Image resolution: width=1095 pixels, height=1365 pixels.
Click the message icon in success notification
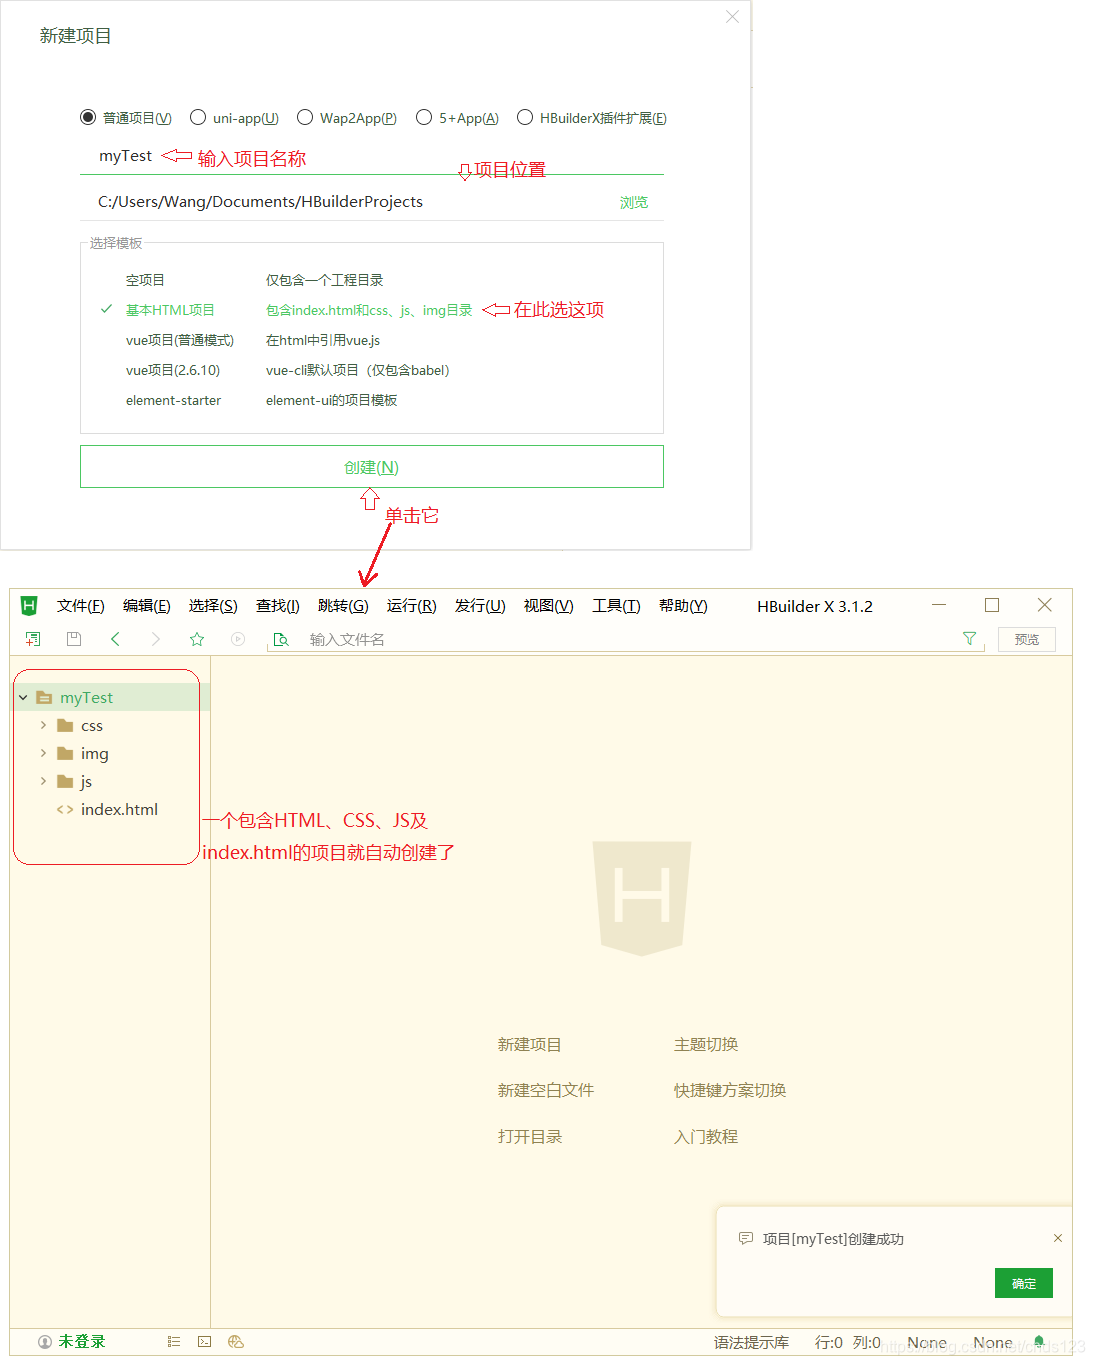[x=745, y=1238]
